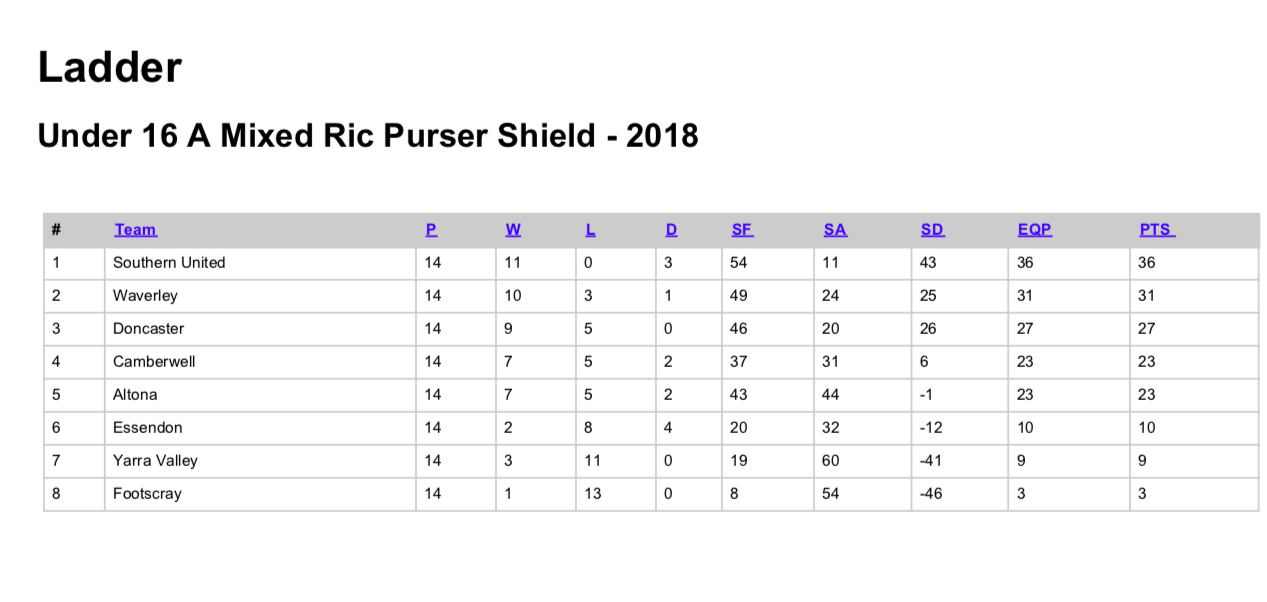
Task: Click the L column header link
Action: [591, 230]
